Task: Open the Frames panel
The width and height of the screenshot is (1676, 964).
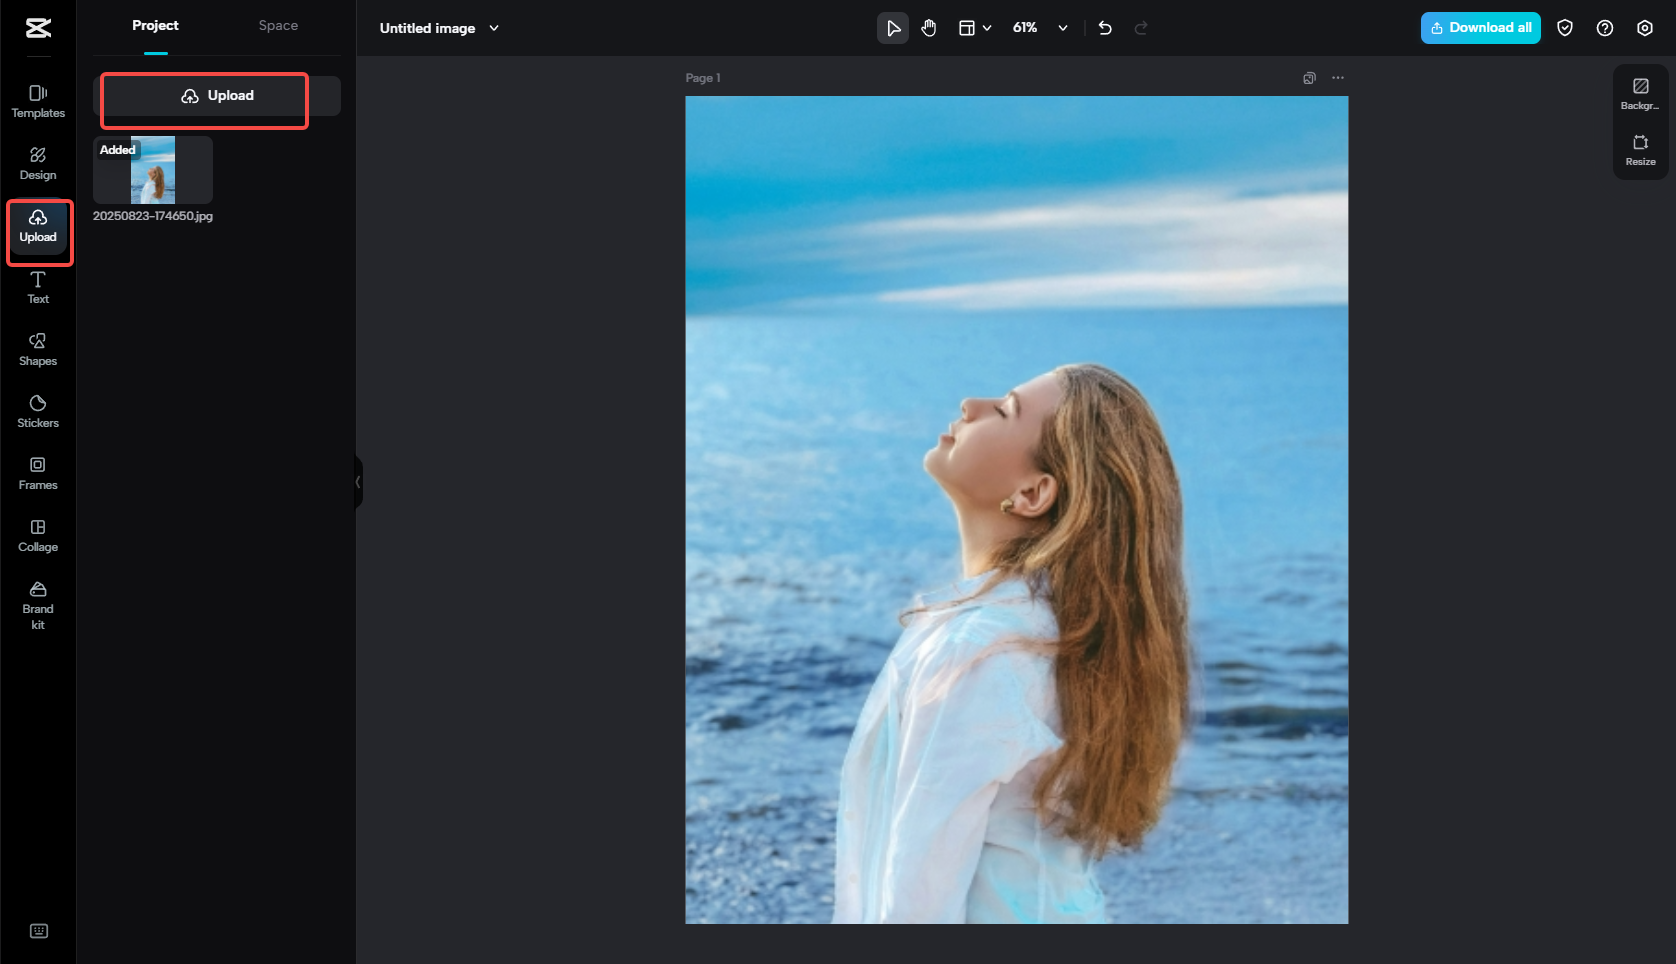Action: pos(37,473)
